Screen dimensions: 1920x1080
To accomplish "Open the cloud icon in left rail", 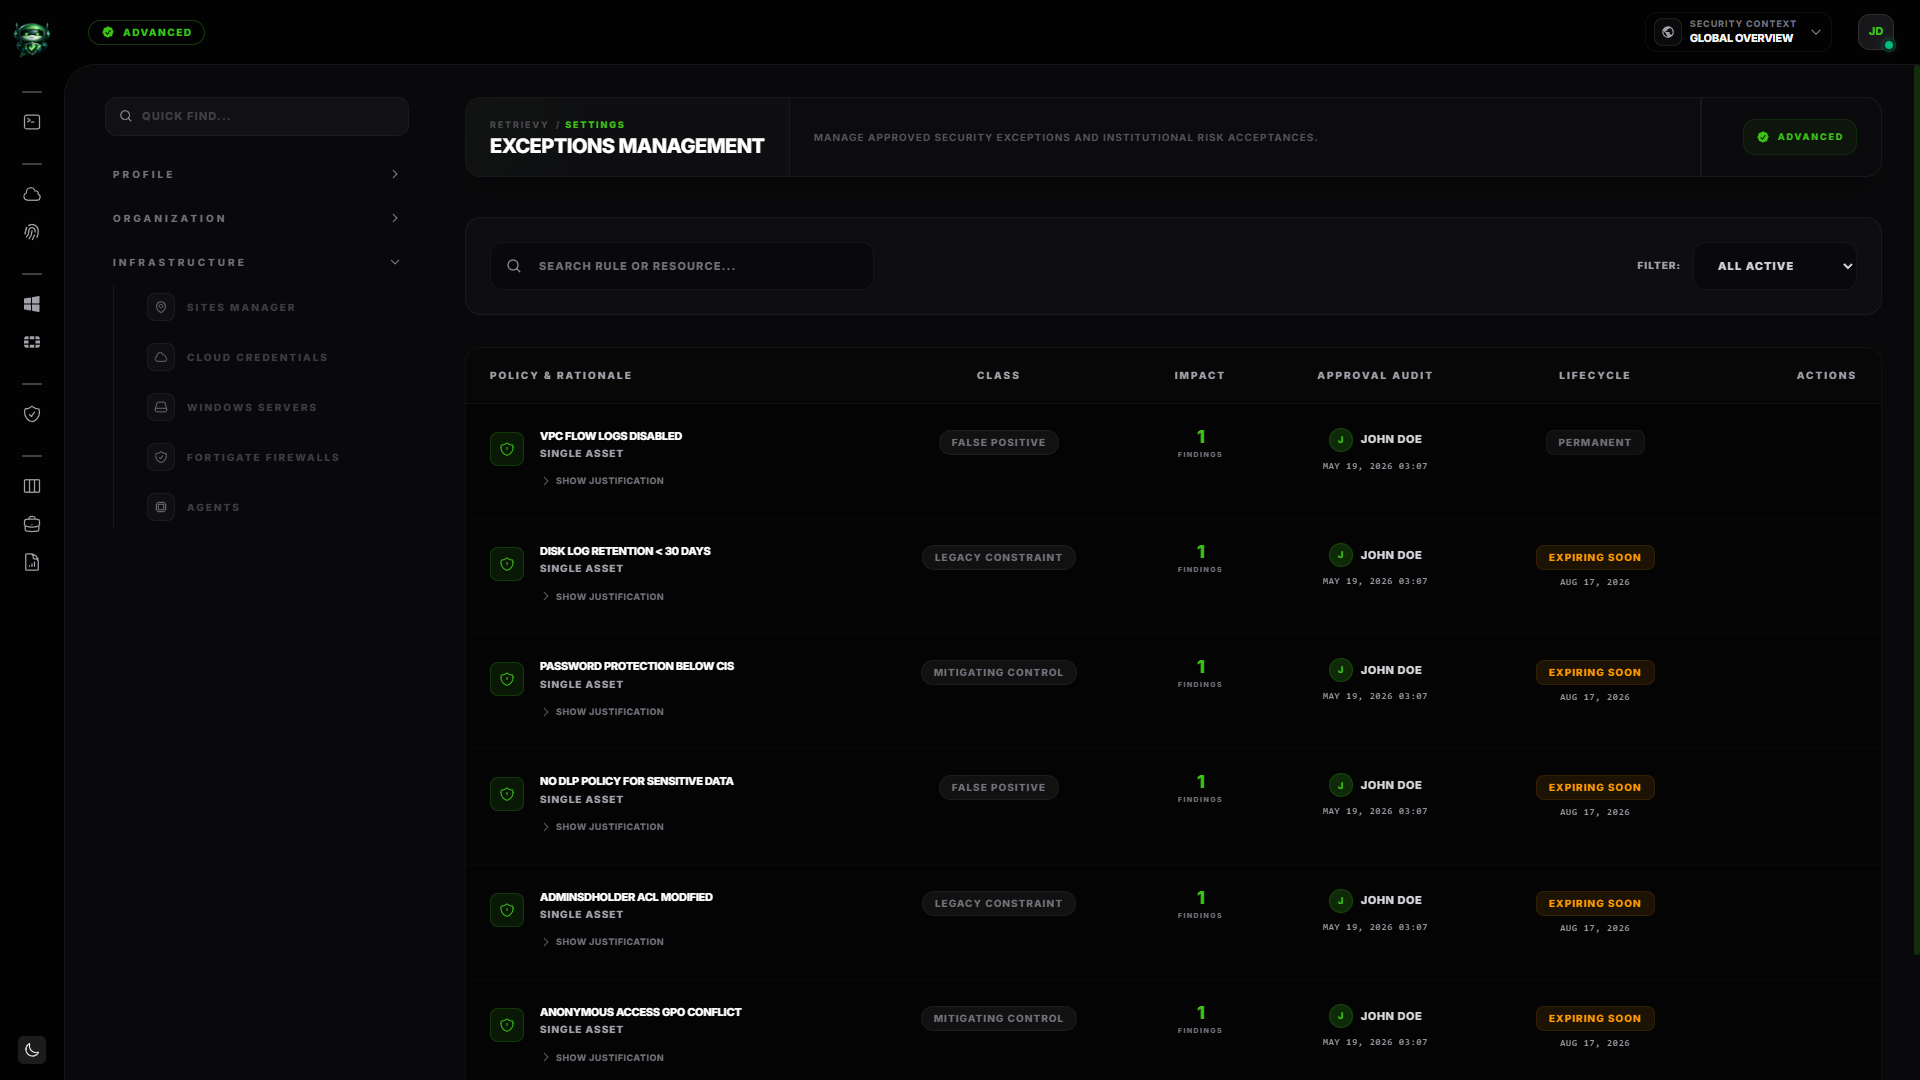I will tap(32, 194).
